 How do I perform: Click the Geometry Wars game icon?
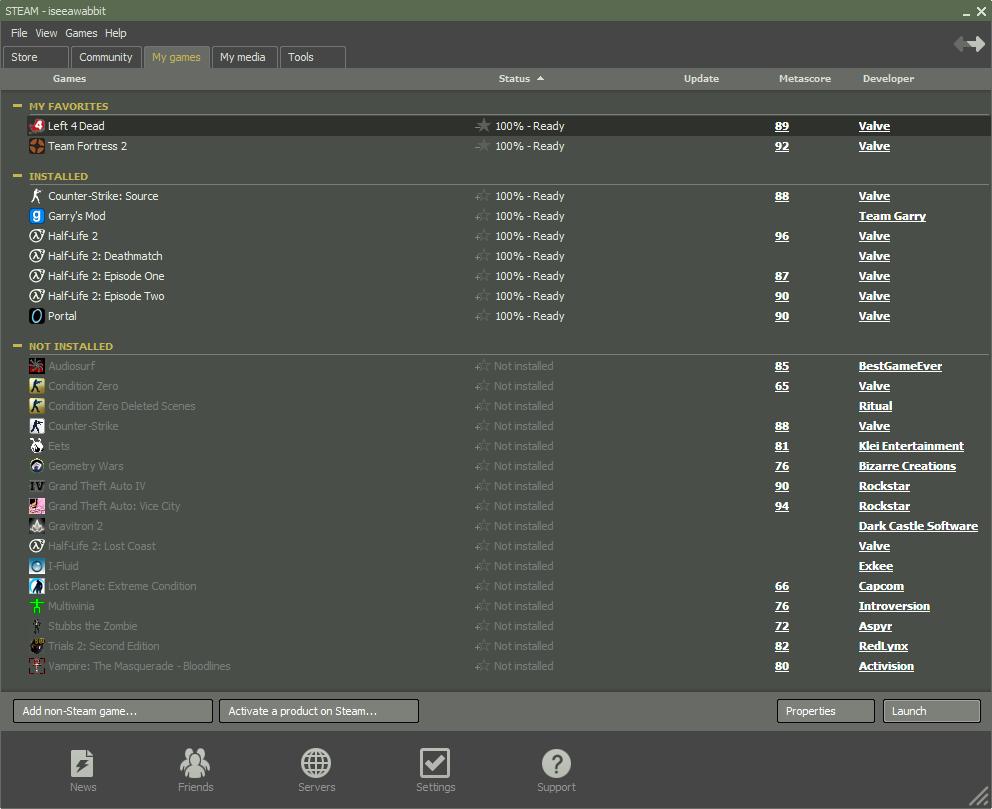(x=37, y=466)
